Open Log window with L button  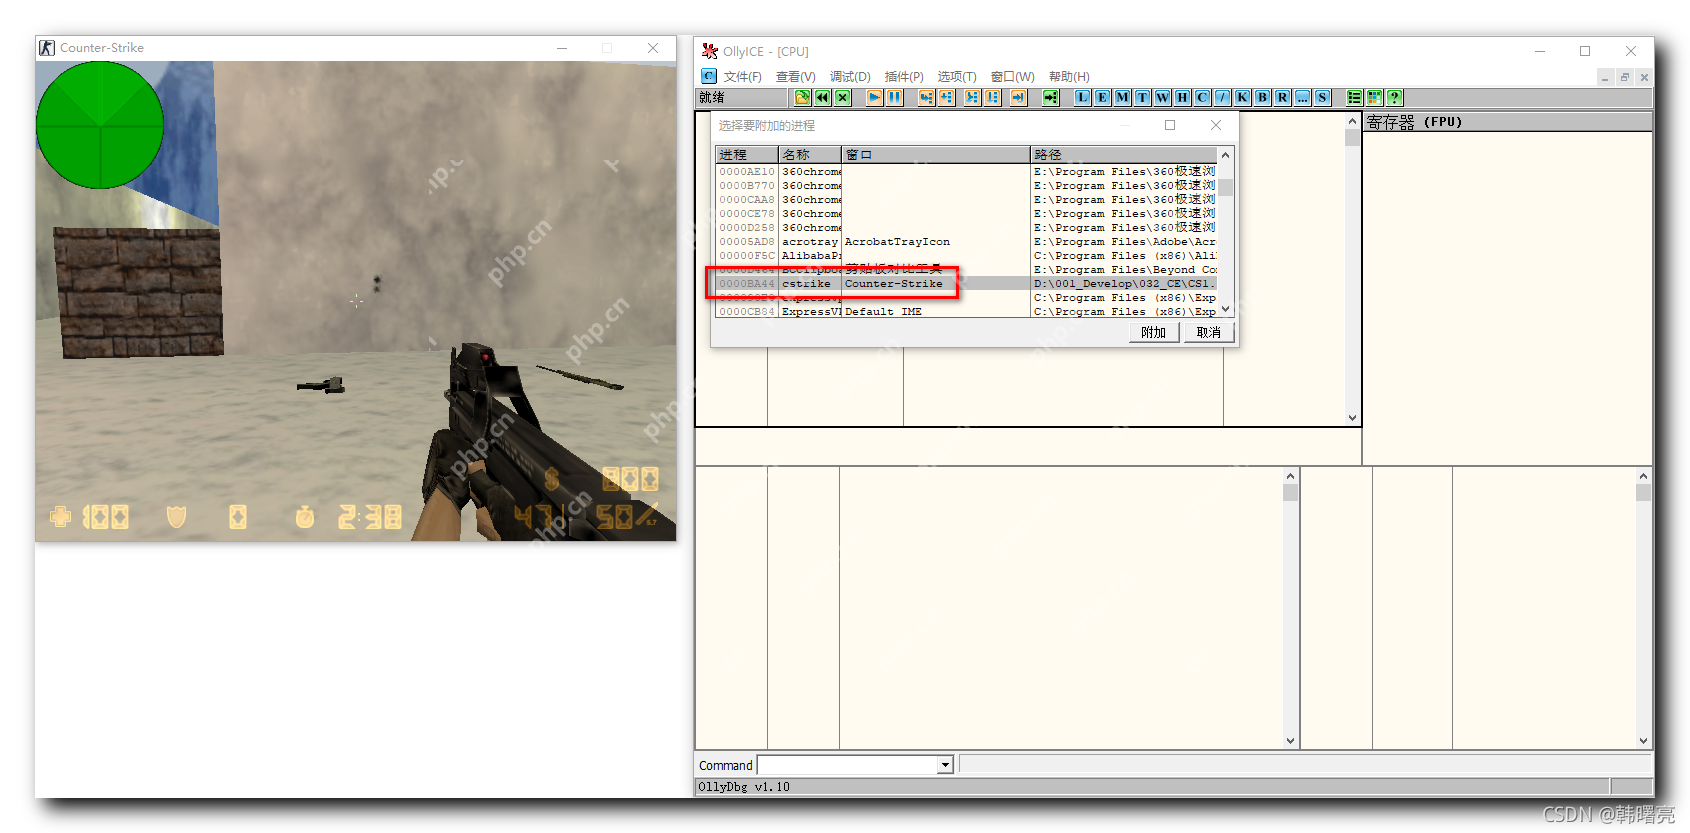(1082, 97)
